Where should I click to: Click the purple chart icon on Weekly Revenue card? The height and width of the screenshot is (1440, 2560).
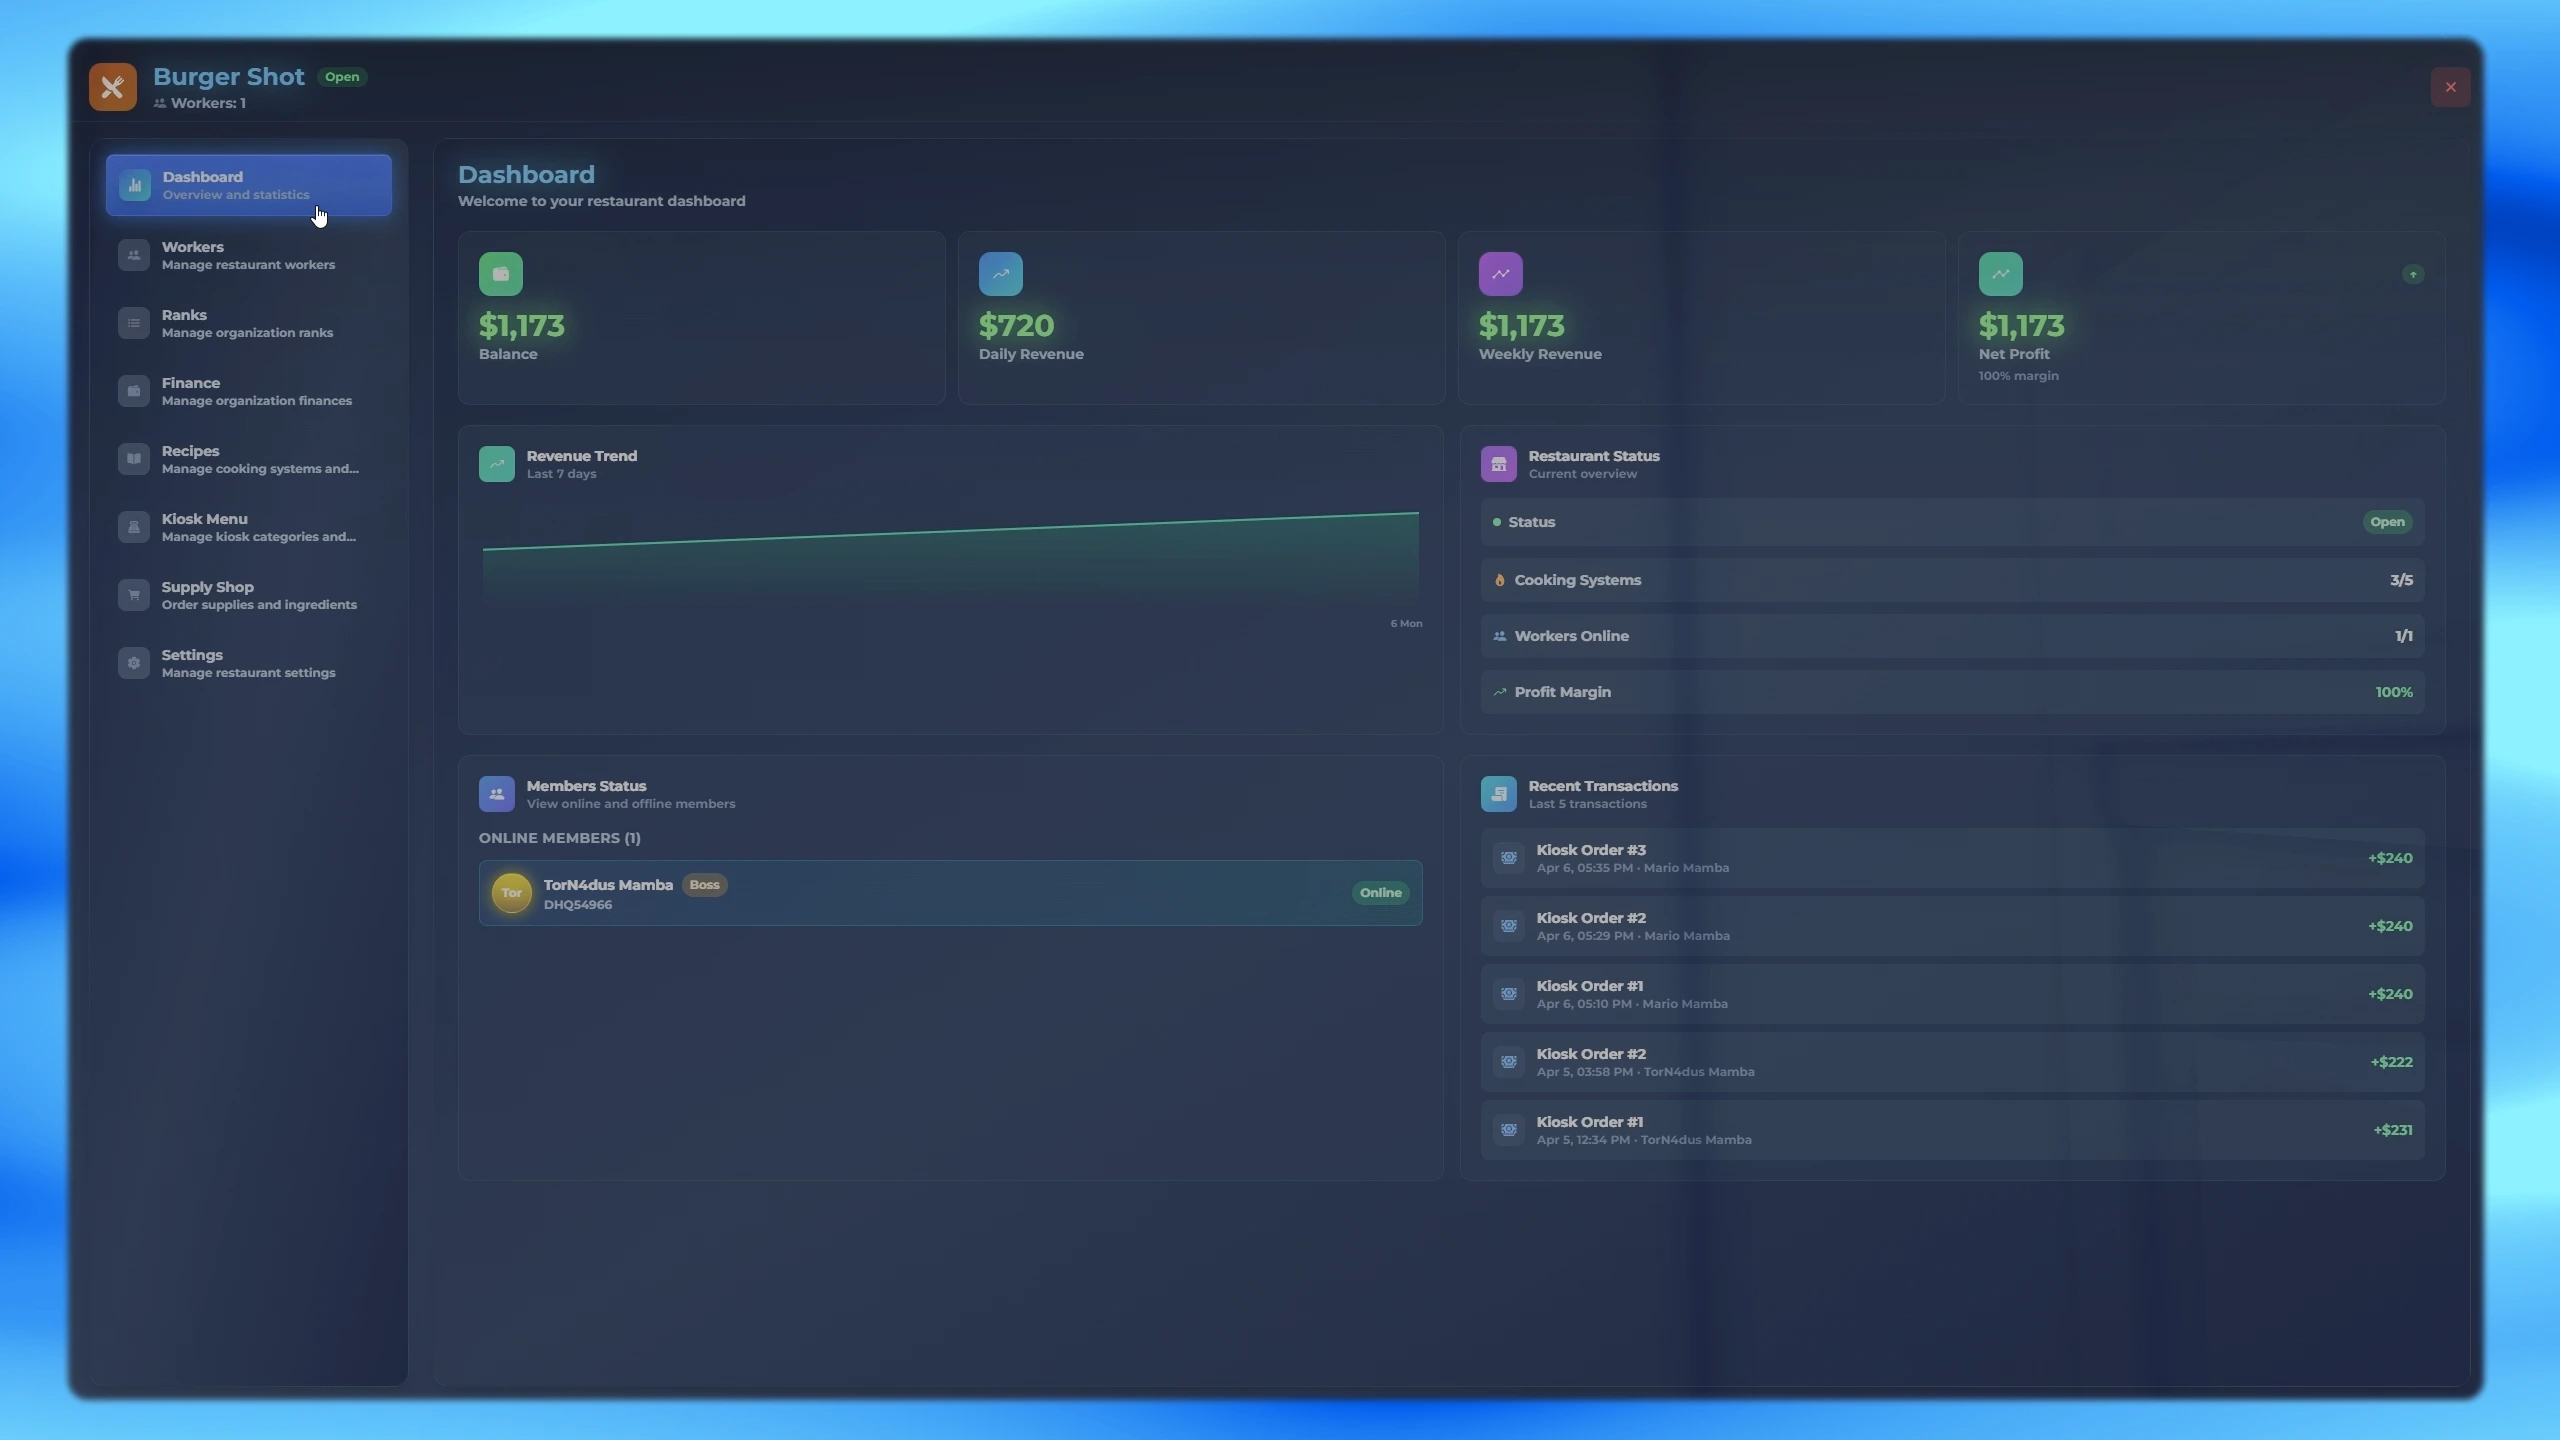pyautogui.click(x=1501, y=274)
